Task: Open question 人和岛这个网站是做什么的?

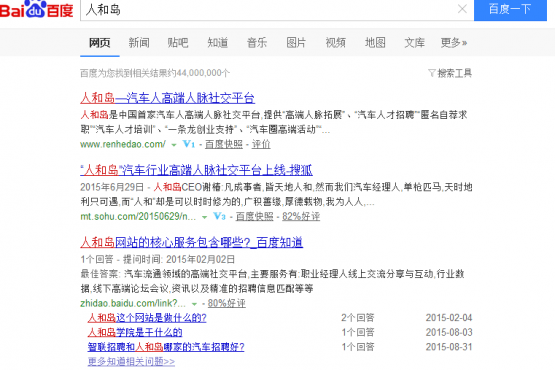Action: [x=147, y=318]
